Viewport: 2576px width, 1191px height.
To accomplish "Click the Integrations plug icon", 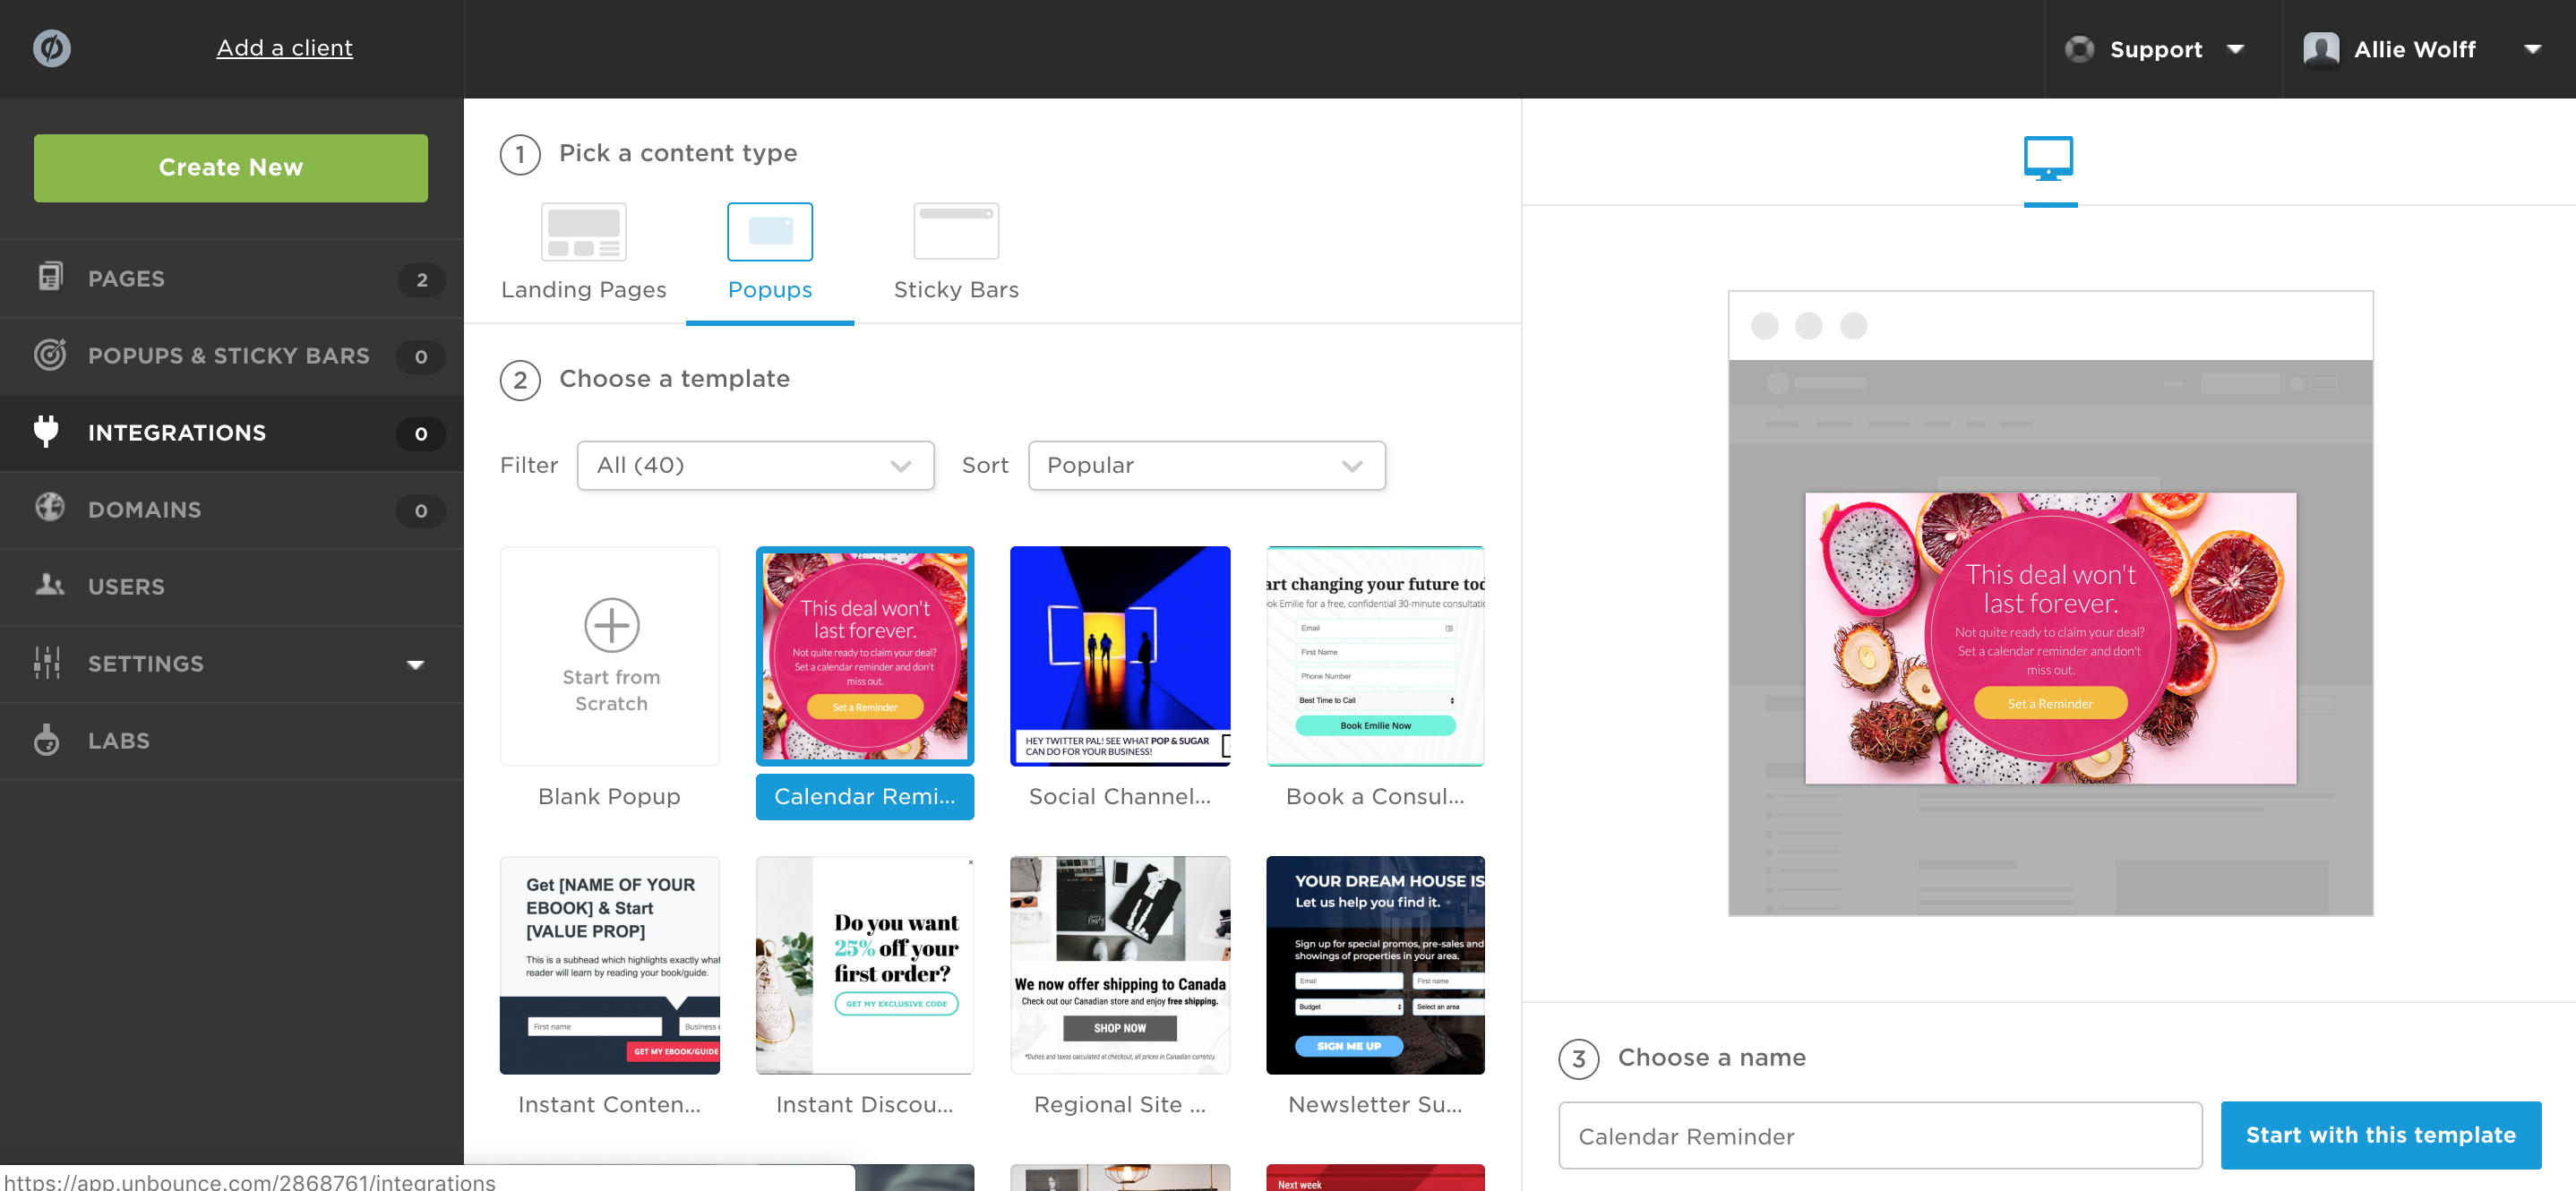I will [x=46, y=431].
